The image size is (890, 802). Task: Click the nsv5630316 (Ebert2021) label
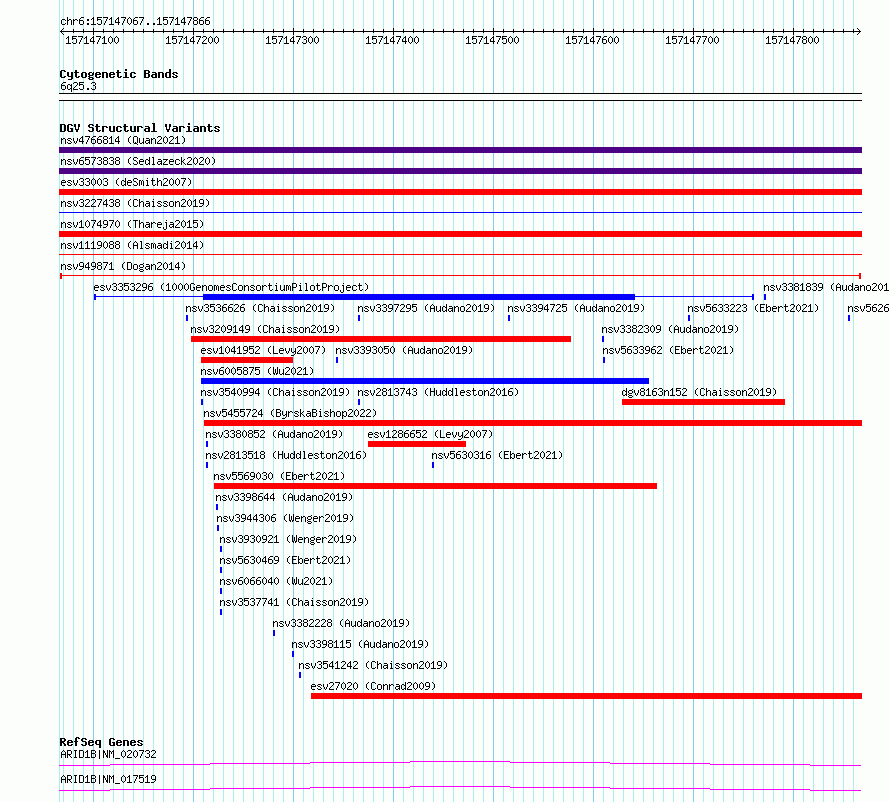[497, 455]
